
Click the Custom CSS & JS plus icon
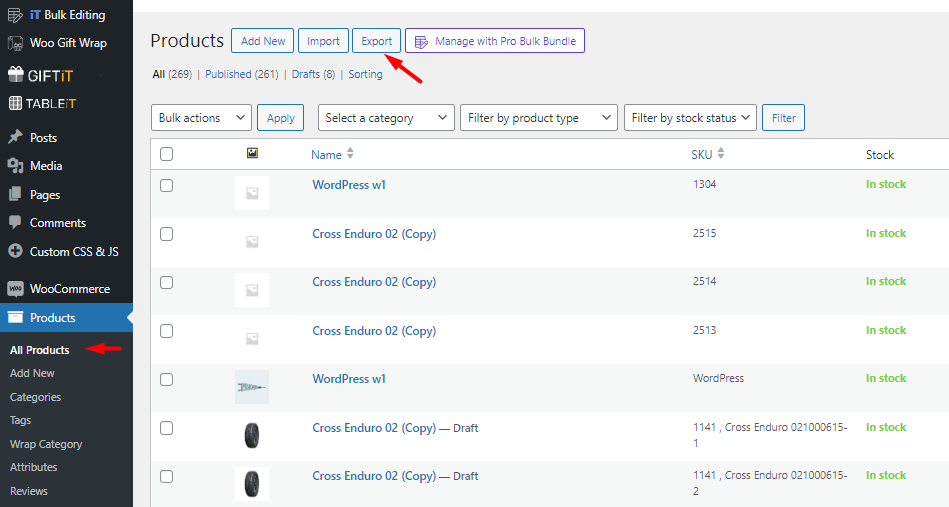click(15, 251)
